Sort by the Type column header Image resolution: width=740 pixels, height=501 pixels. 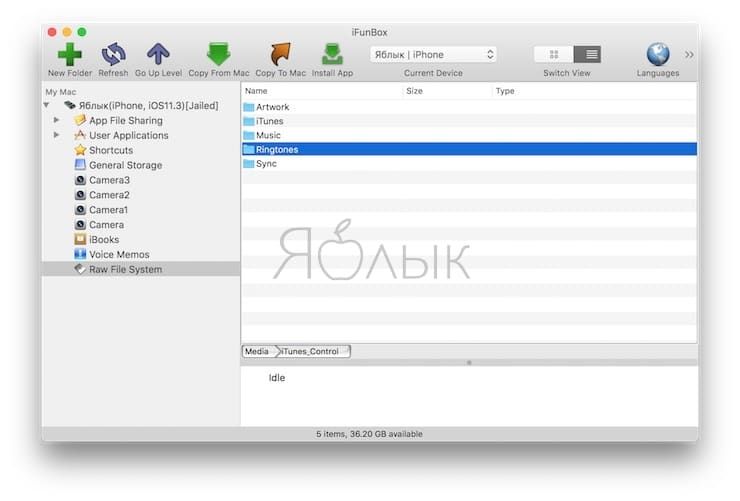[505, 91]
